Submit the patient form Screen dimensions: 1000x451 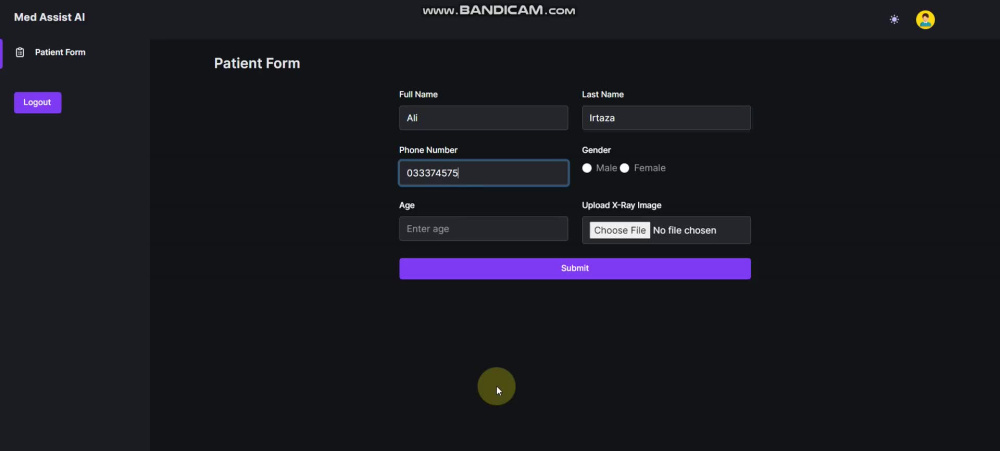pyautogui.click(x=575, y=269)
